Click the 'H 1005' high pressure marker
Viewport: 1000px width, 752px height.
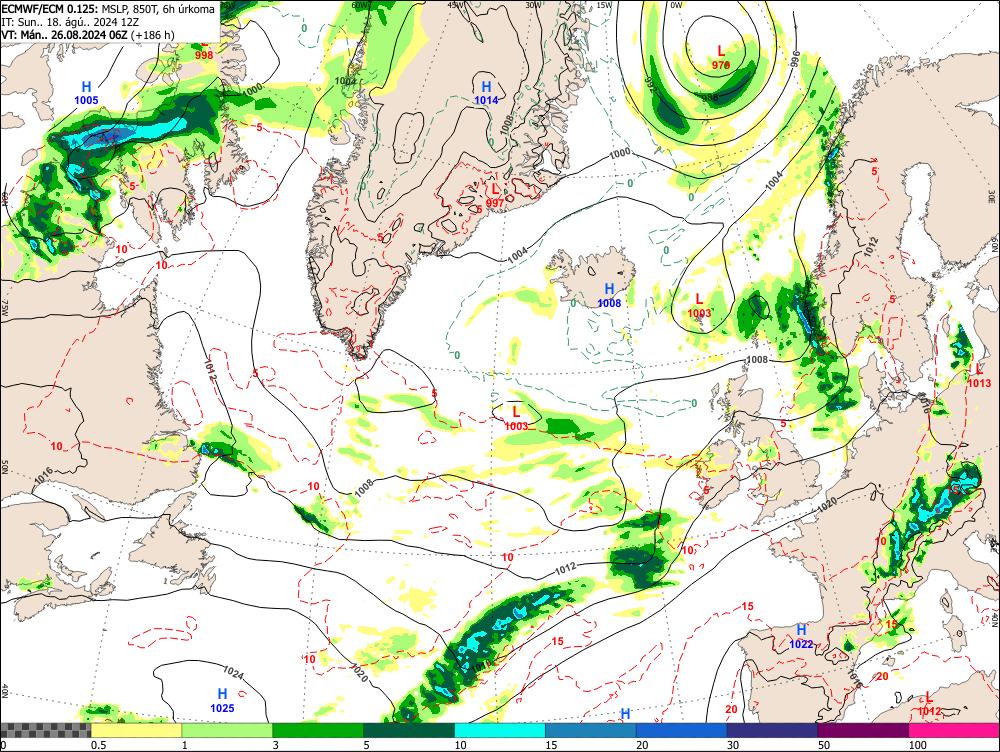(86, 93)
